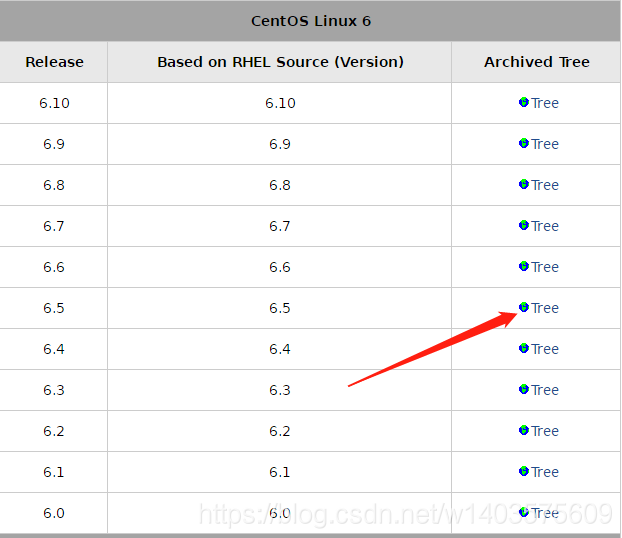Click RHEL source version 6.2 cell
This screenshot has height=538, width=622.
pos(280,431)
